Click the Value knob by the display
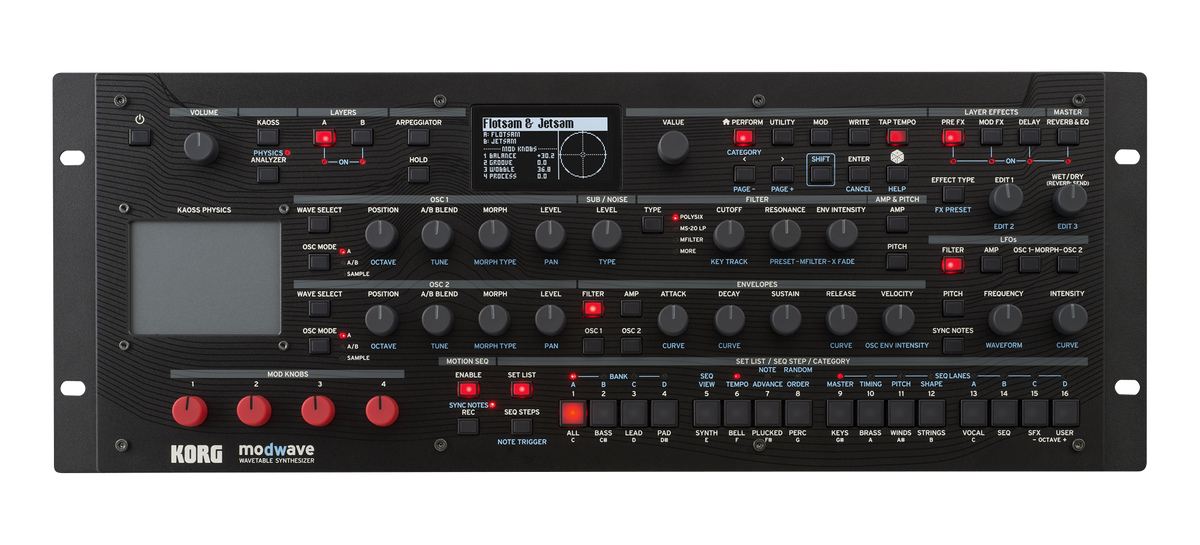Viewport: 1200px width, 545px height. click(x=673, y=148)
